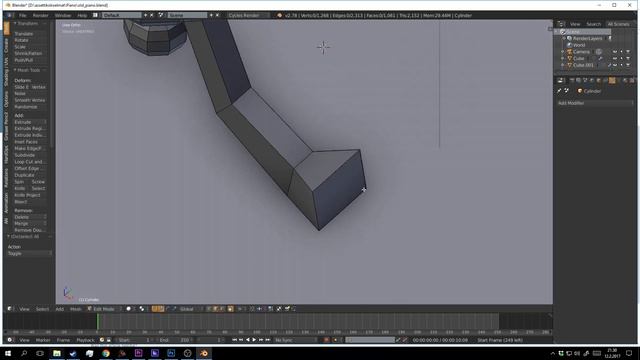Viewport: 640px width, 360px height.
Task: Click Blender icon in taskbar
Action: (204, 353)
